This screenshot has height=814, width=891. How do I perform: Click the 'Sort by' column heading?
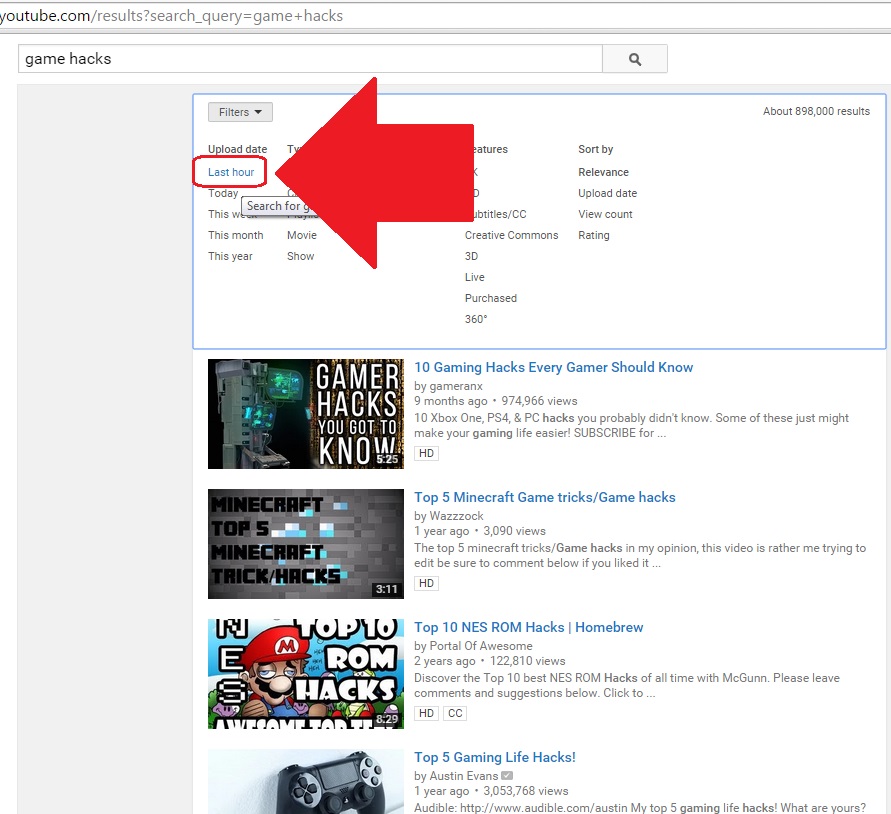pos(596,149)
